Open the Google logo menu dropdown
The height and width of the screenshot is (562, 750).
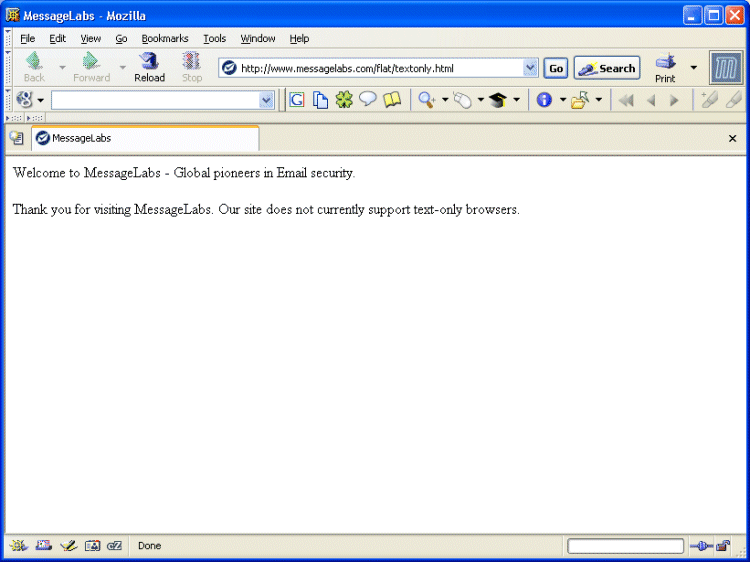41,100
